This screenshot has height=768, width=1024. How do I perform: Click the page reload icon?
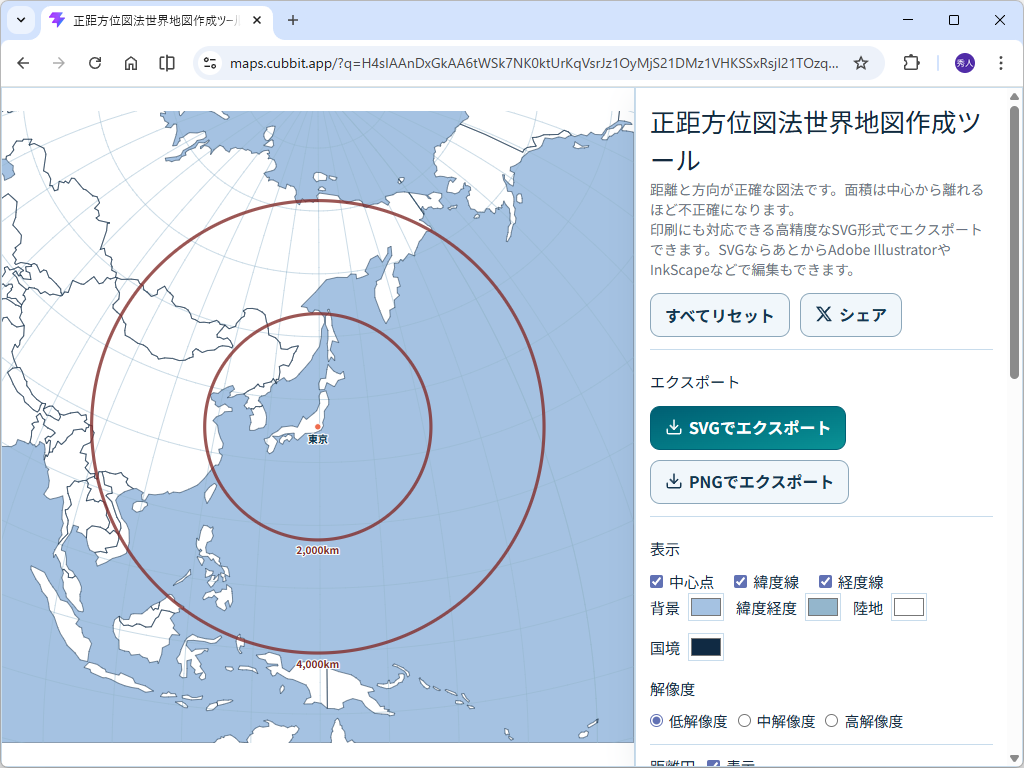(x=95, y=62)
